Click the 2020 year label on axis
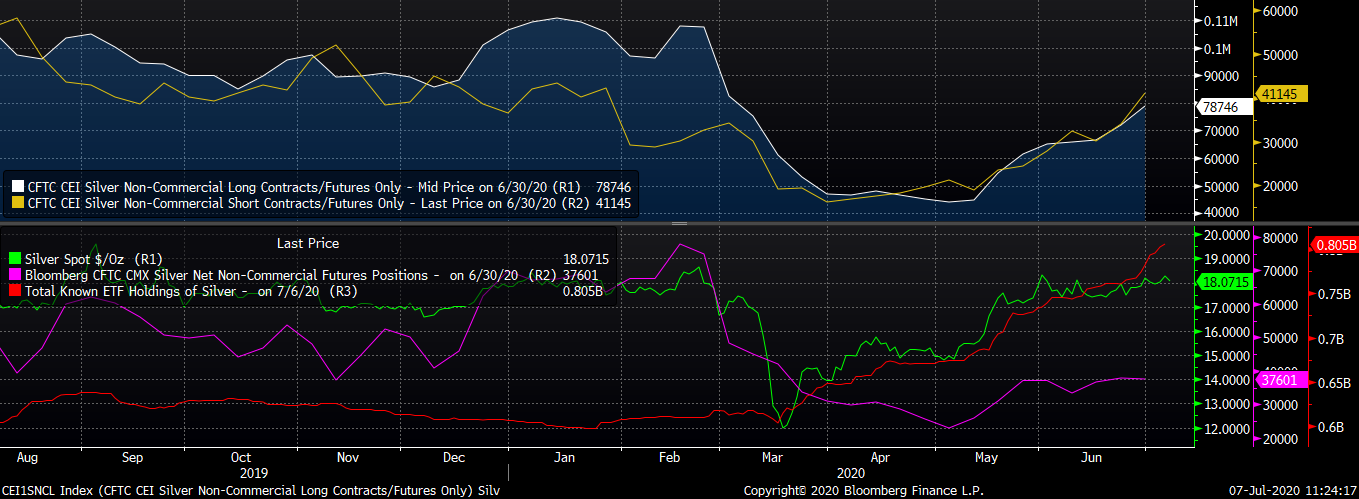This screenshot has width=1359, height=499. click(x=852, y=471)
